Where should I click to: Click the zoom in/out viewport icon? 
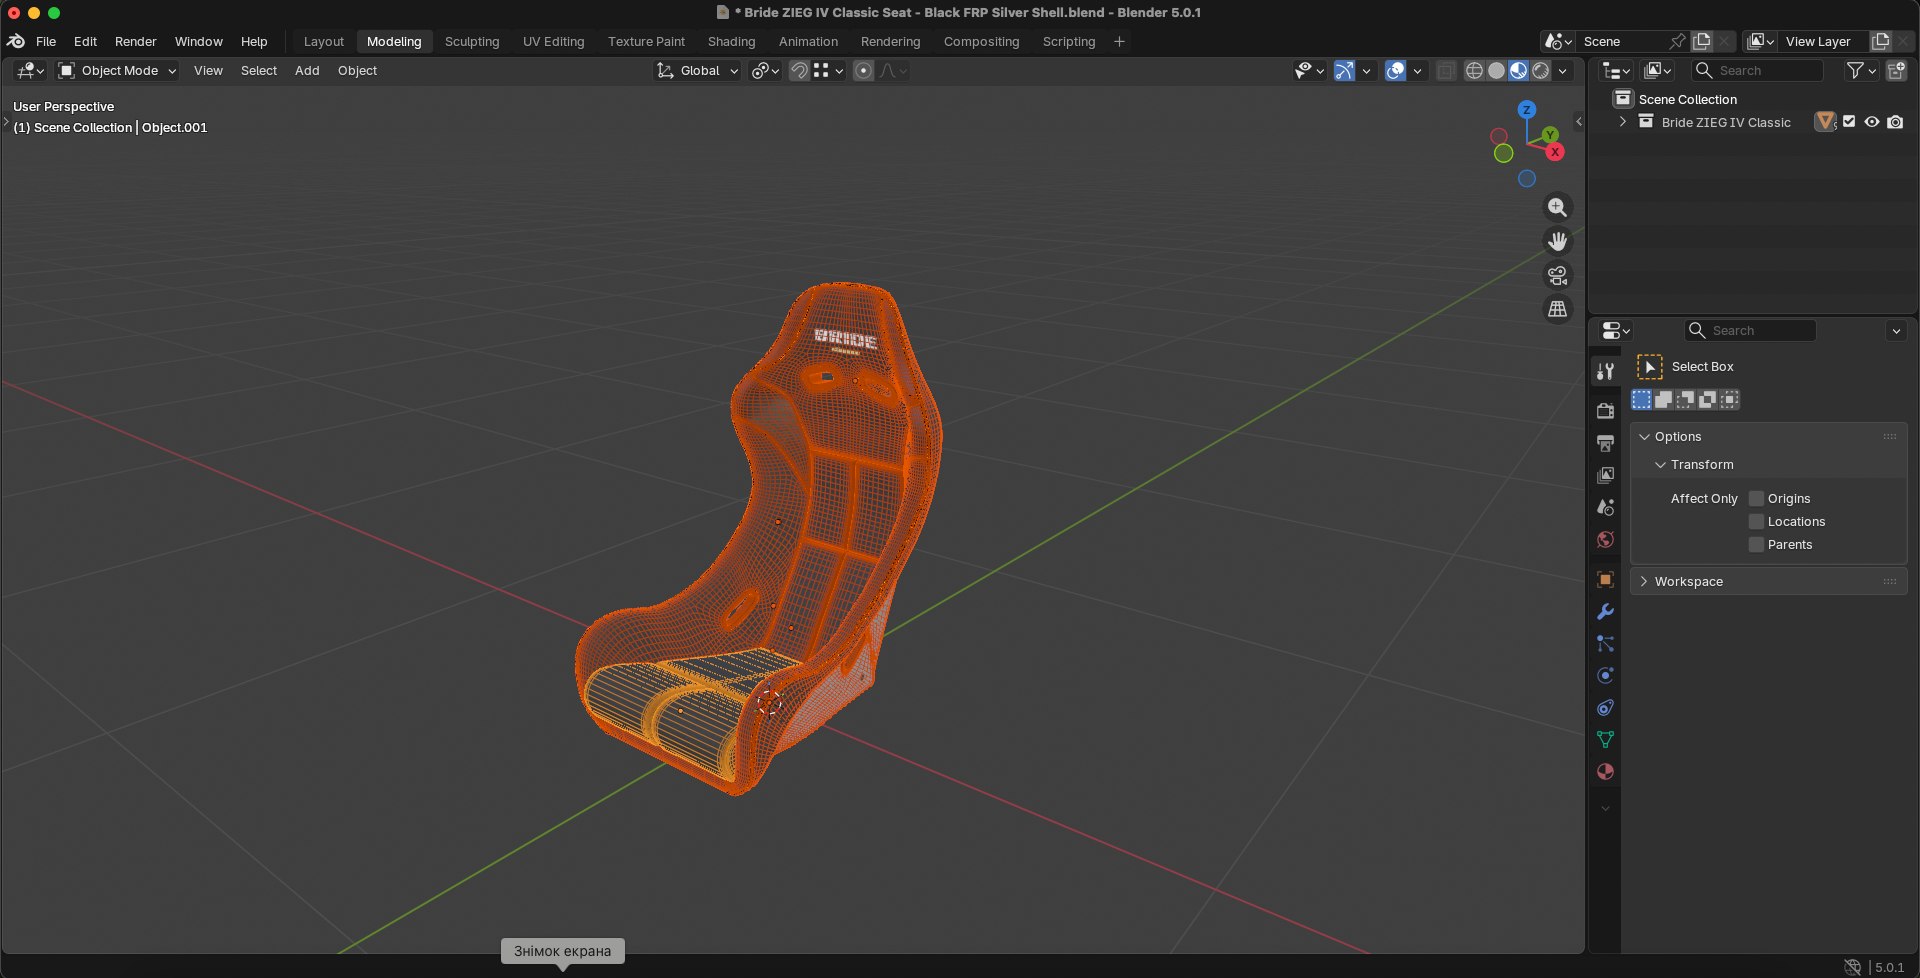pos(1557,207)
